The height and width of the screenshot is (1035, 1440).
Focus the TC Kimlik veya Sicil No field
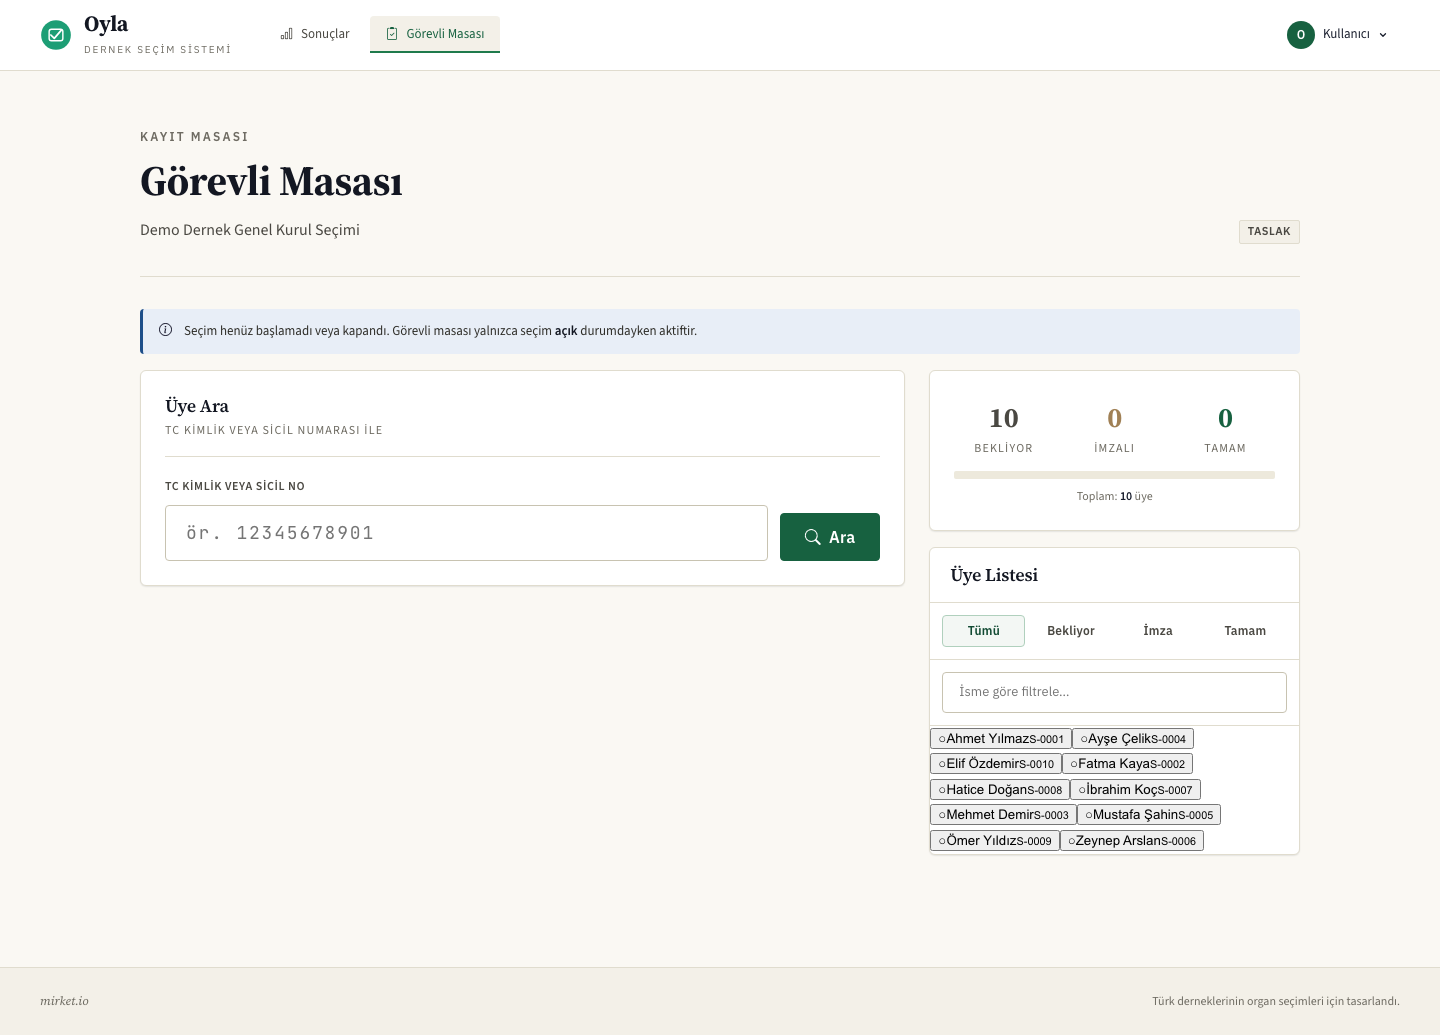click(466, 533)
